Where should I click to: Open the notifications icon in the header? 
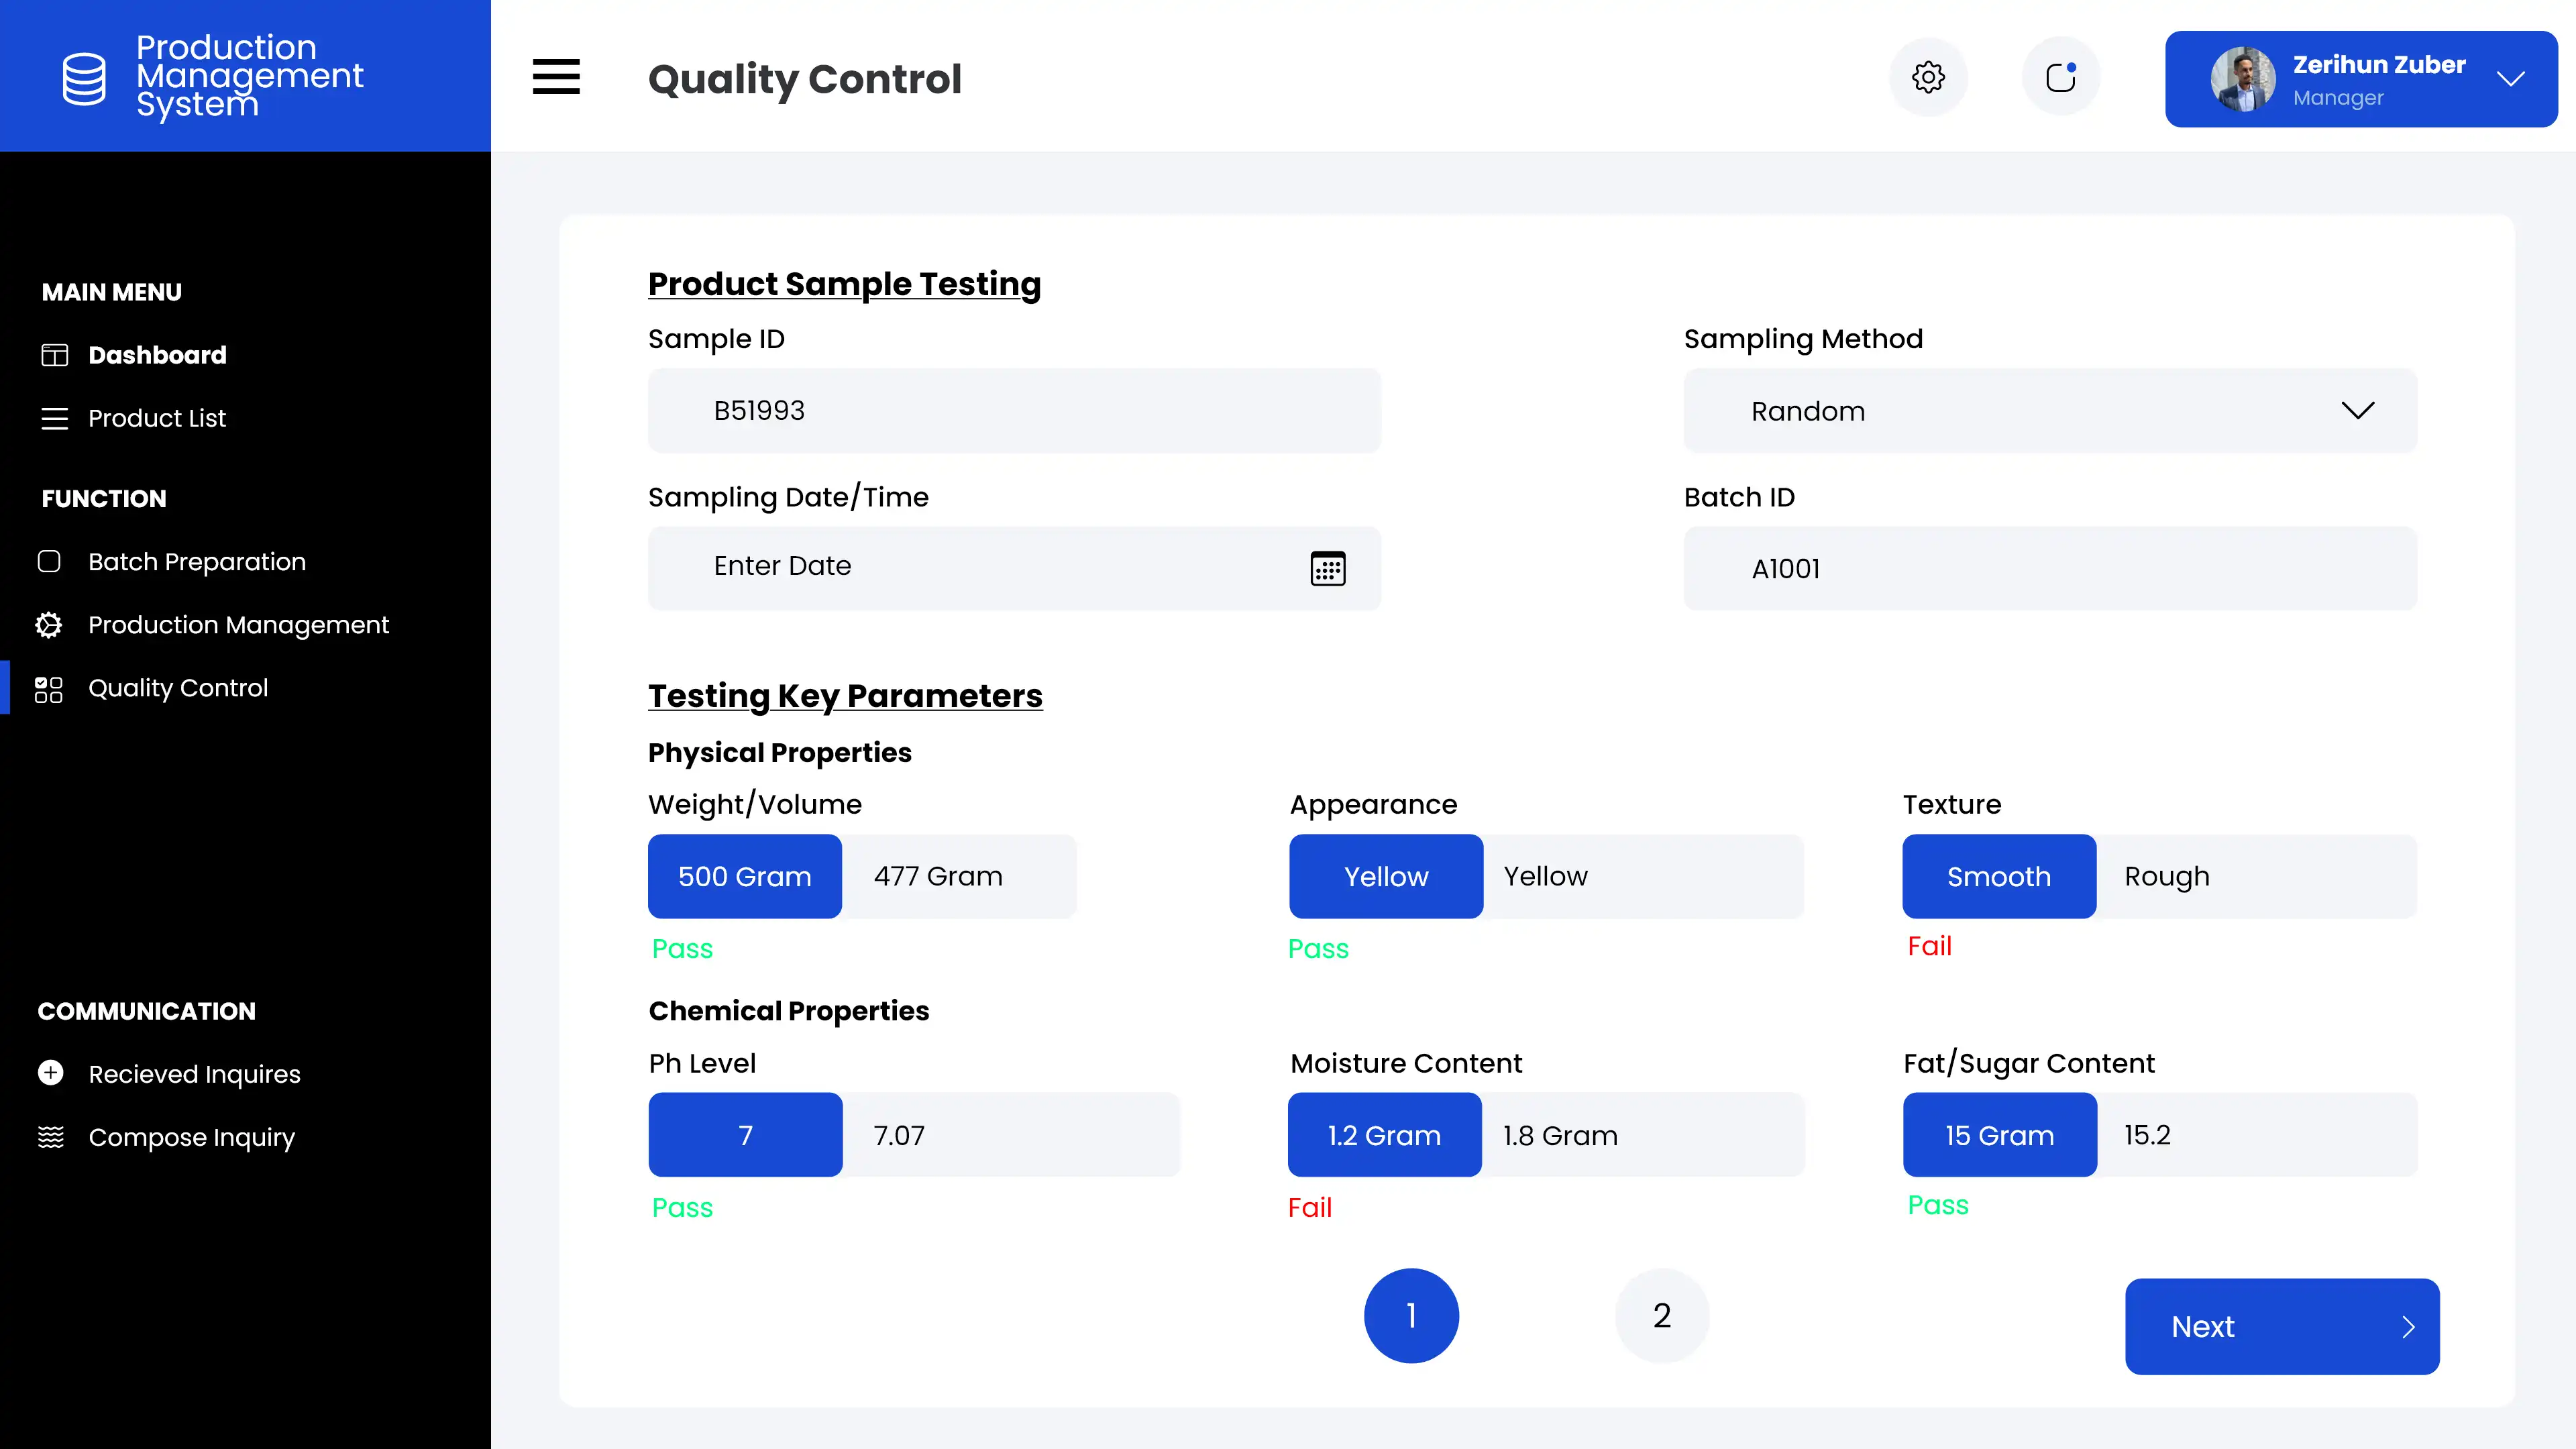2060,77
